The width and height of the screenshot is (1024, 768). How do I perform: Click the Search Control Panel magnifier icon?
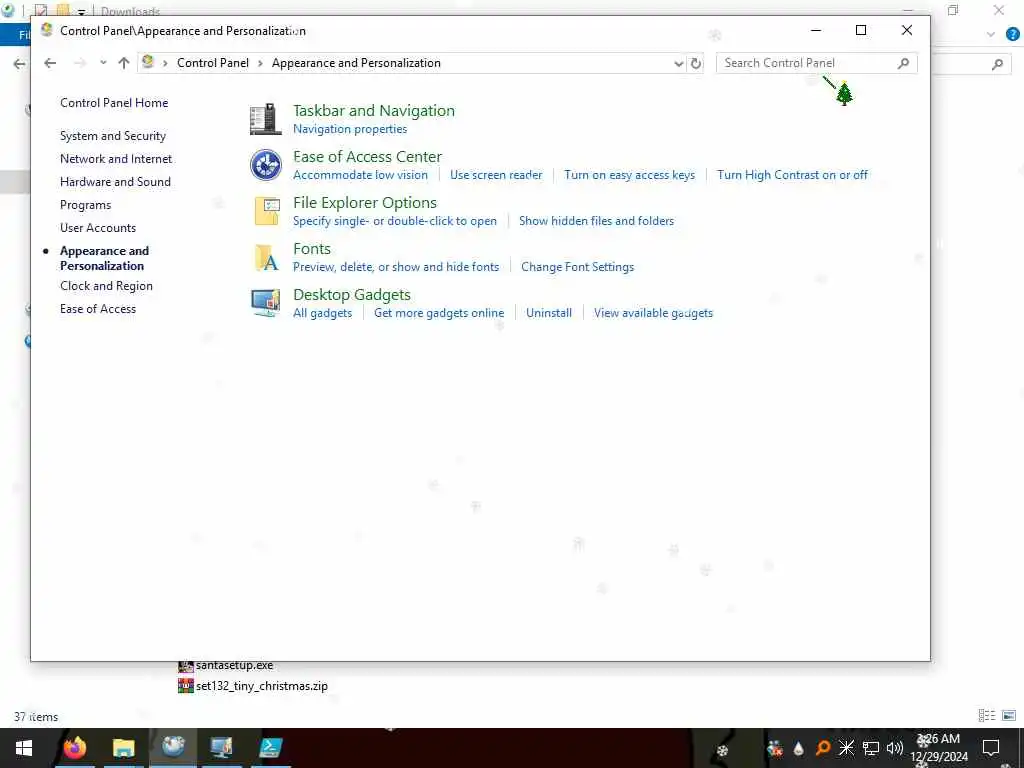(x=903, y=63)
